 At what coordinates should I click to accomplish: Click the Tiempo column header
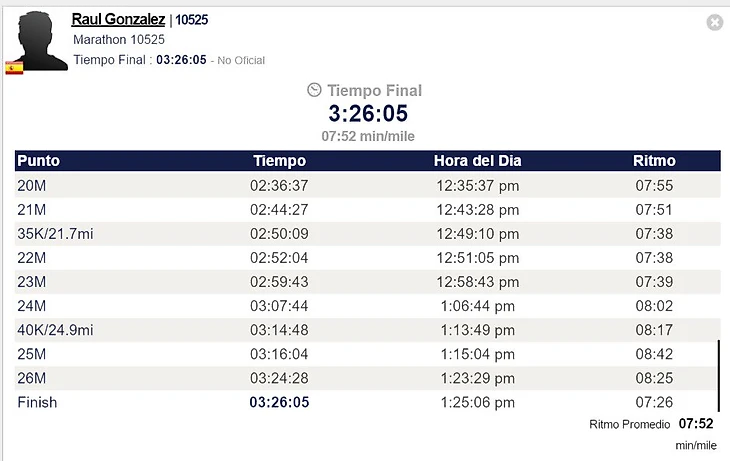pos(279,161)
